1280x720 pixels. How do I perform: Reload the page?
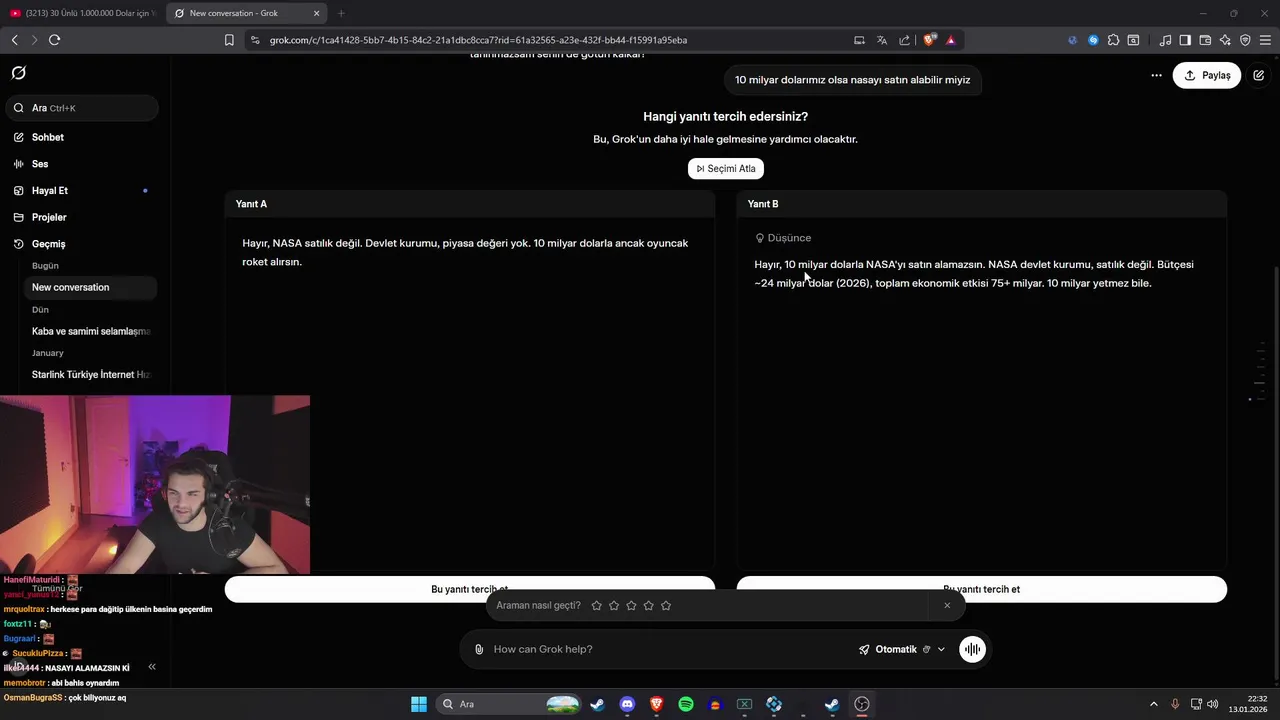click(54, 40)
